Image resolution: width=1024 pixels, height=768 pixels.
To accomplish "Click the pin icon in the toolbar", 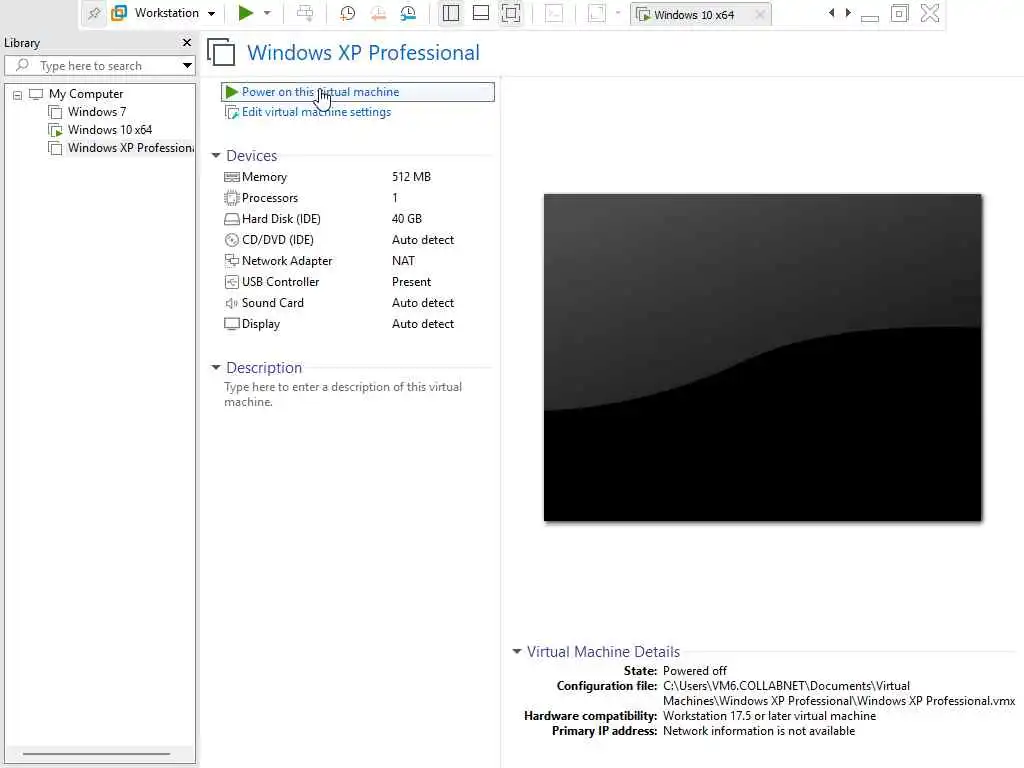I will pos(94,13).
